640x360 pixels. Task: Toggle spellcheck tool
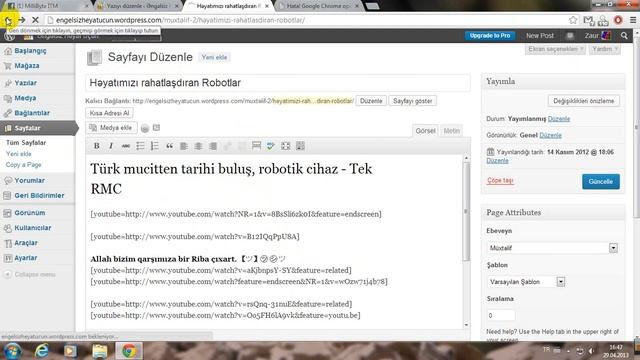(x=271, y=146)
